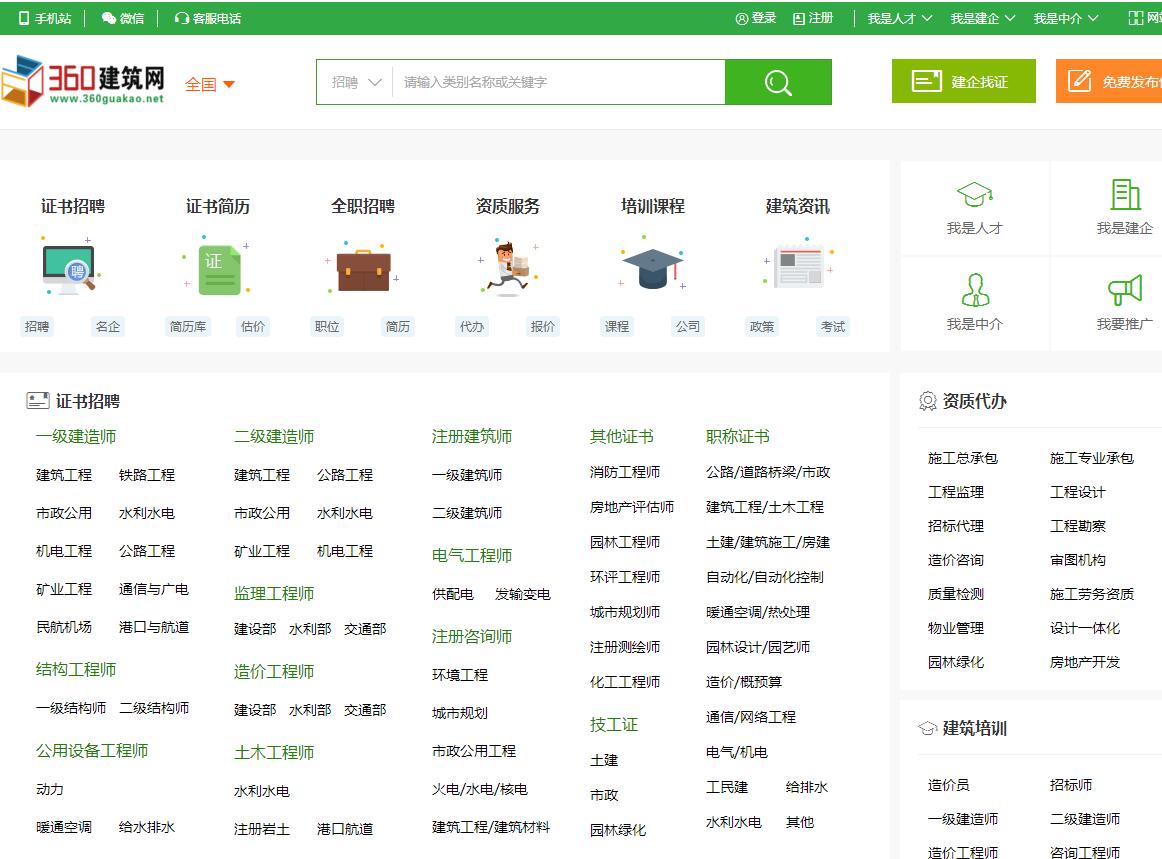Click 公路/道路桥梁/市政 under 职称证书
Image resolution: width=1162 pixels, height=859 pixels.
768,472
